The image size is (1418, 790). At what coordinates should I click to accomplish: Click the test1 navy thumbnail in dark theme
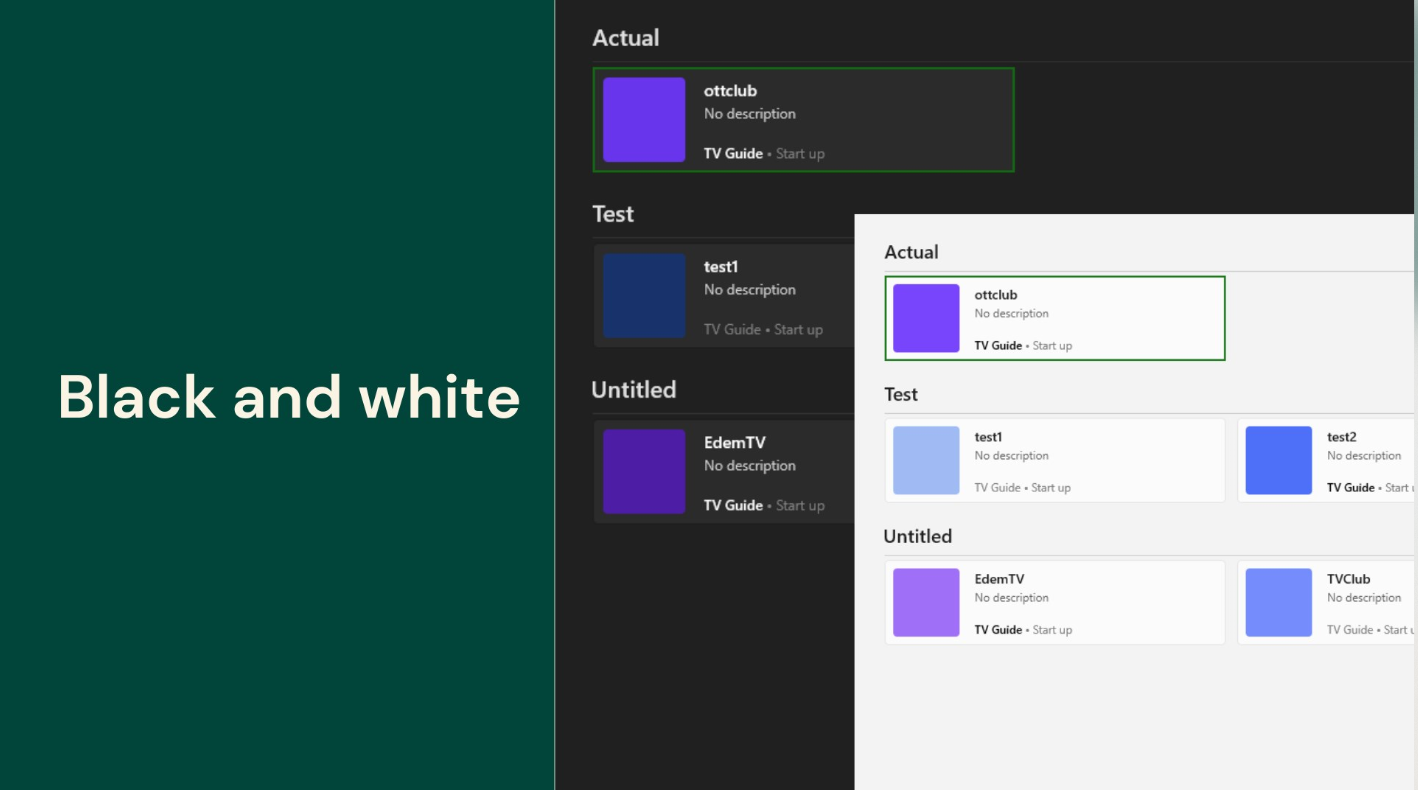pyautogui.click(x=644, y=296)
